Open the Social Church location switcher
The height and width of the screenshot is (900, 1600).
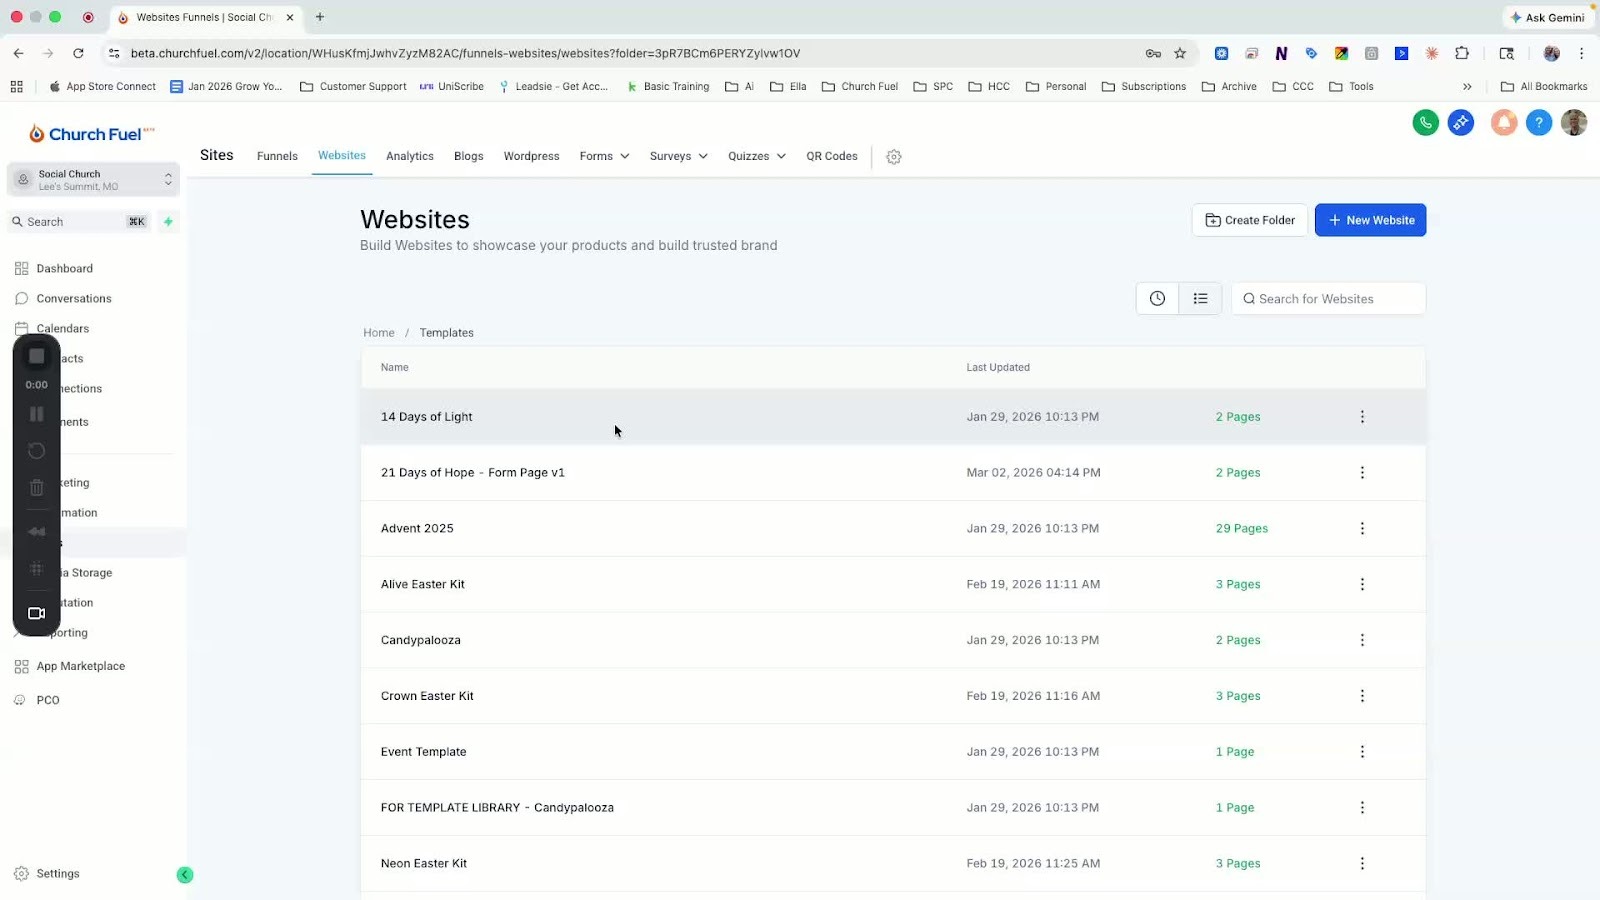94,180
